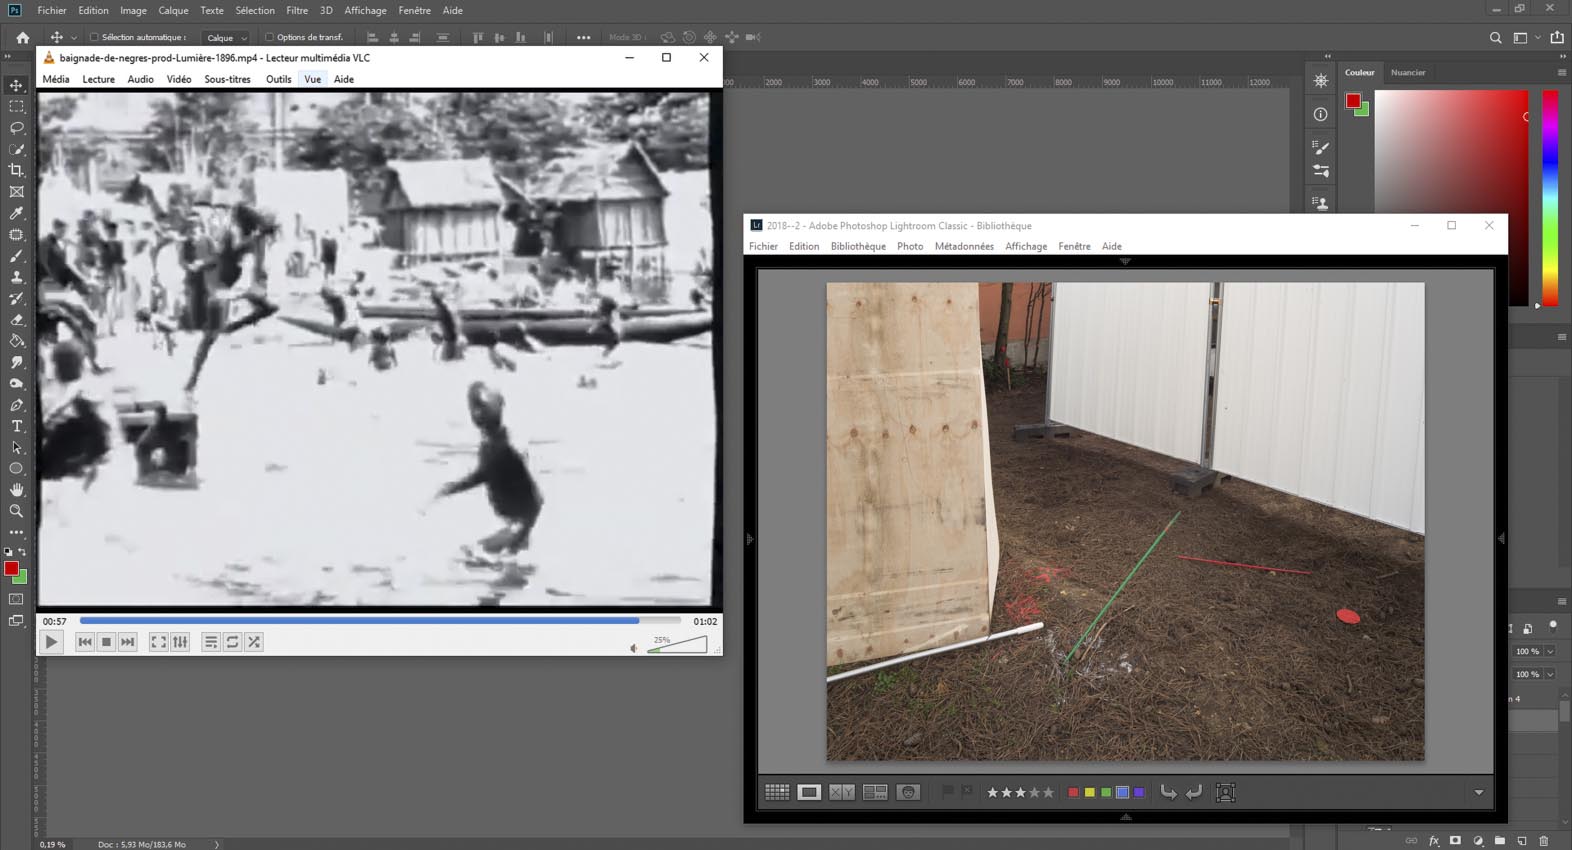
Task: Select the Move tool in Photoshop toolbar
Action: 16,85
